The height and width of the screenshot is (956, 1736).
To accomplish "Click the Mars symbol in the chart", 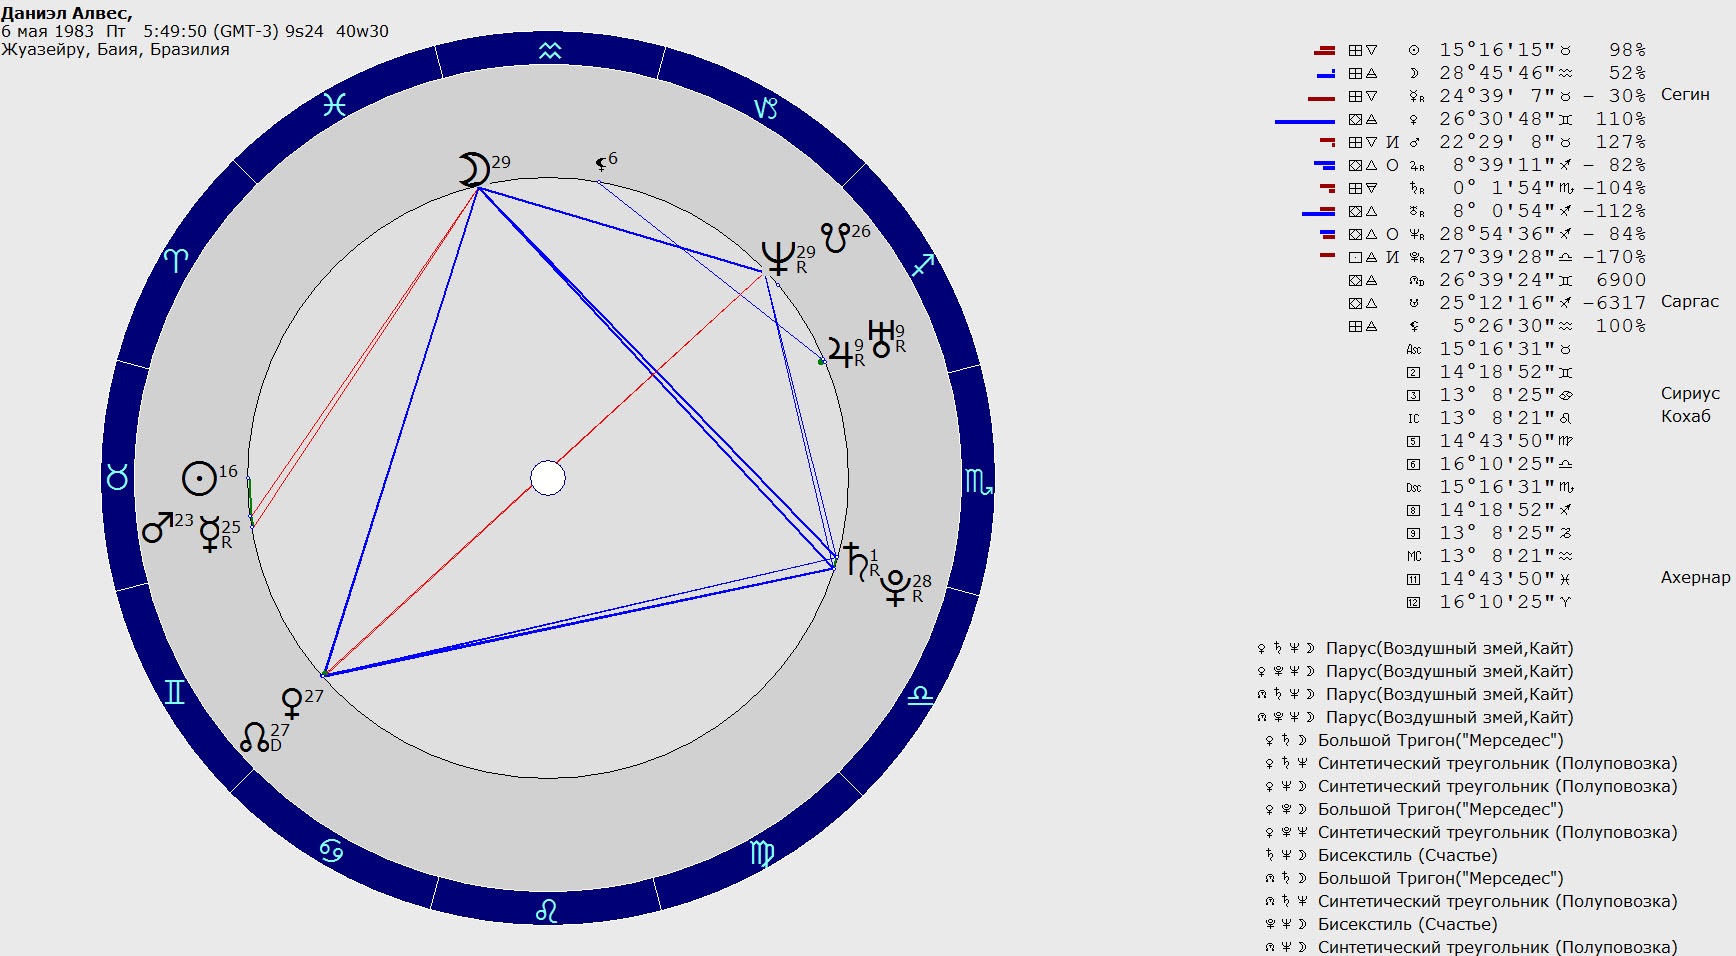I will pos(157,527).
